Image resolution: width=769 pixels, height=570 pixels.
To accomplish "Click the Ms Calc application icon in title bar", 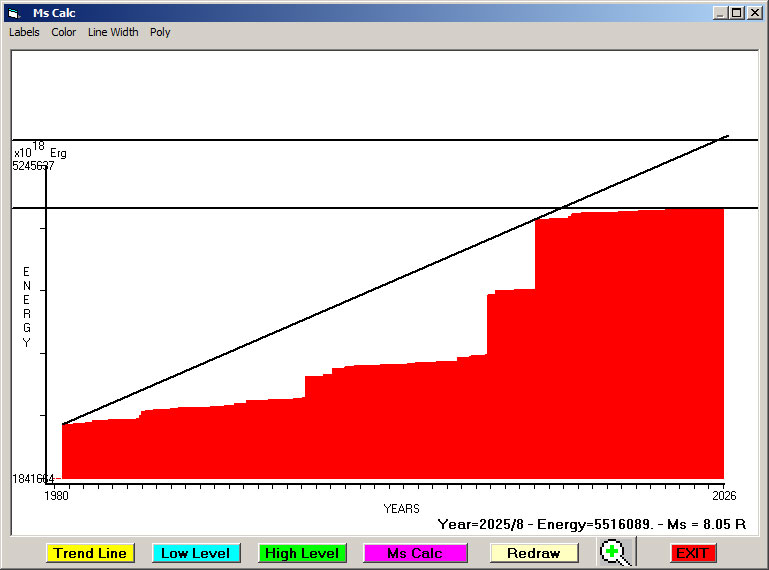I will pos(13,13).
